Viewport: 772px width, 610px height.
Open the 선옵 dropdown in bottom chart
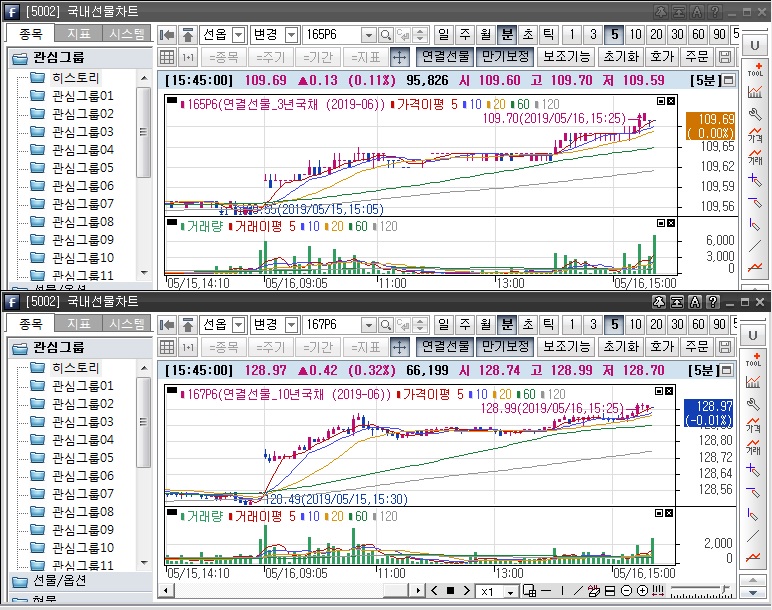tap(238, 324)
